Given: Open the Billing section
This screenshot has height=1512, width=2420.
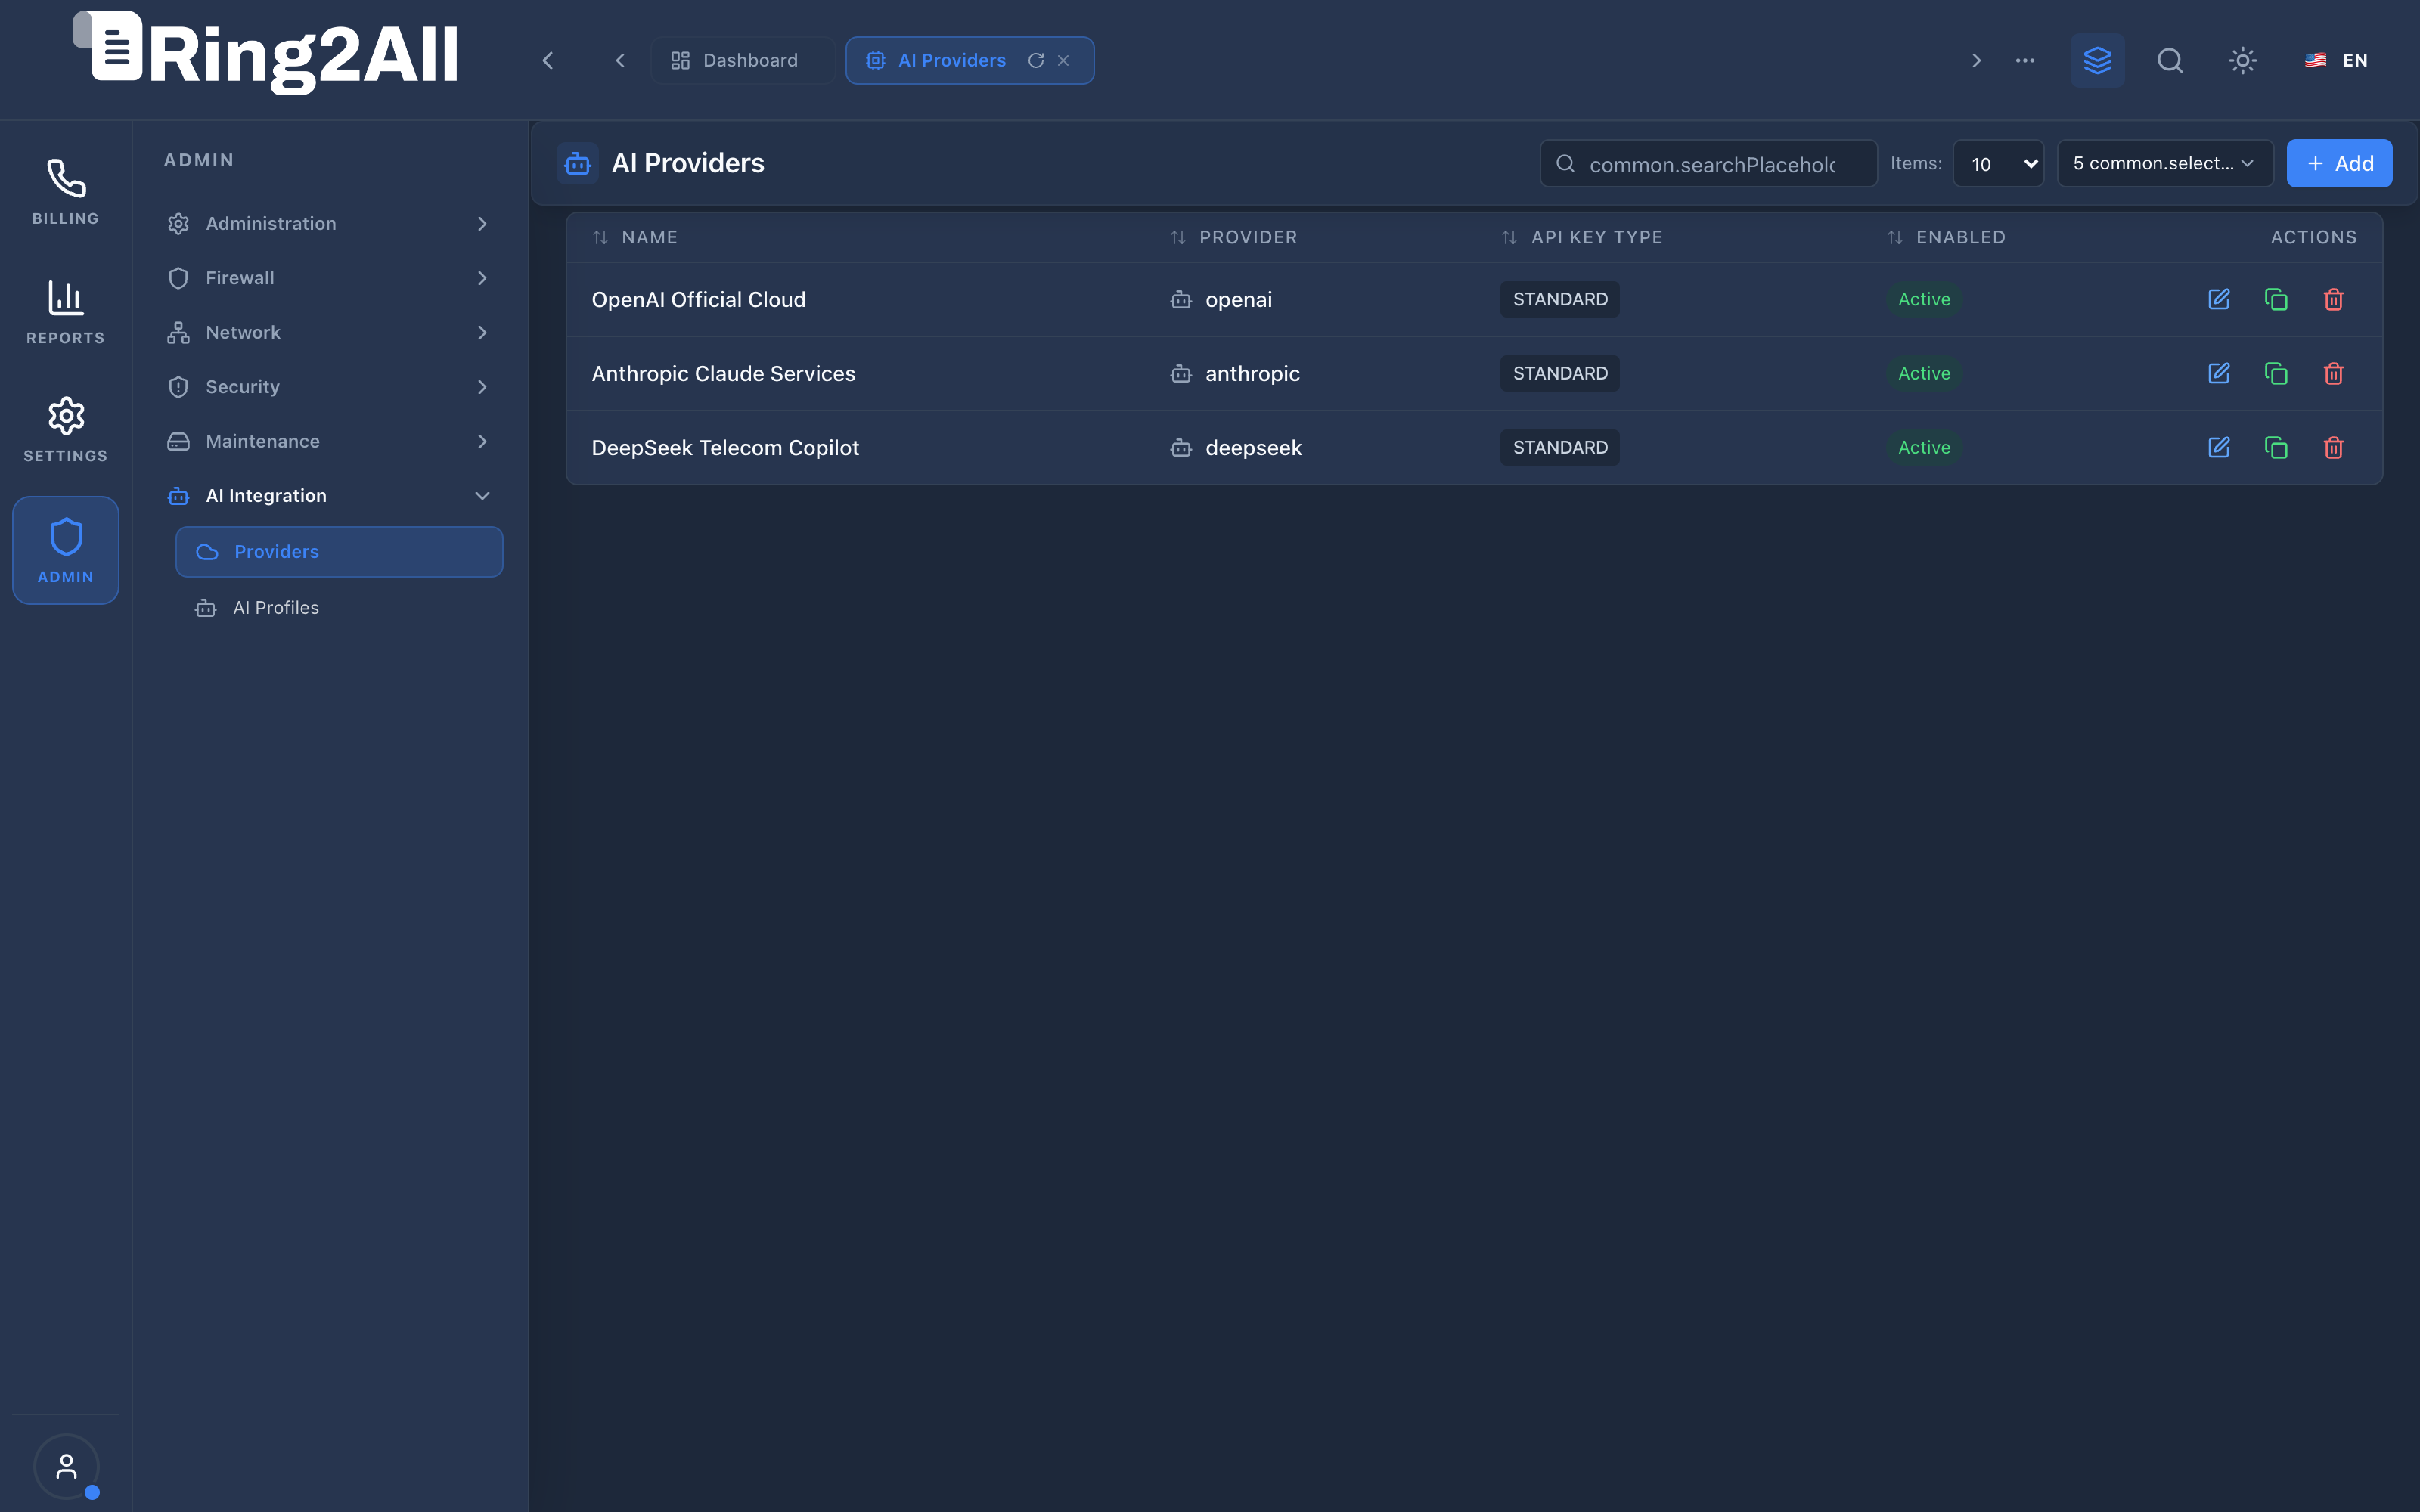Looking at the screenshot, I should [66, 192].
